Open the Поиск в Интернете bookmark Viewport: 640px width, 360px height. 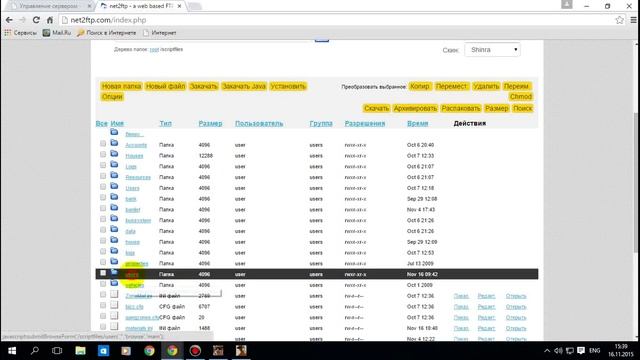coord(107,33)
